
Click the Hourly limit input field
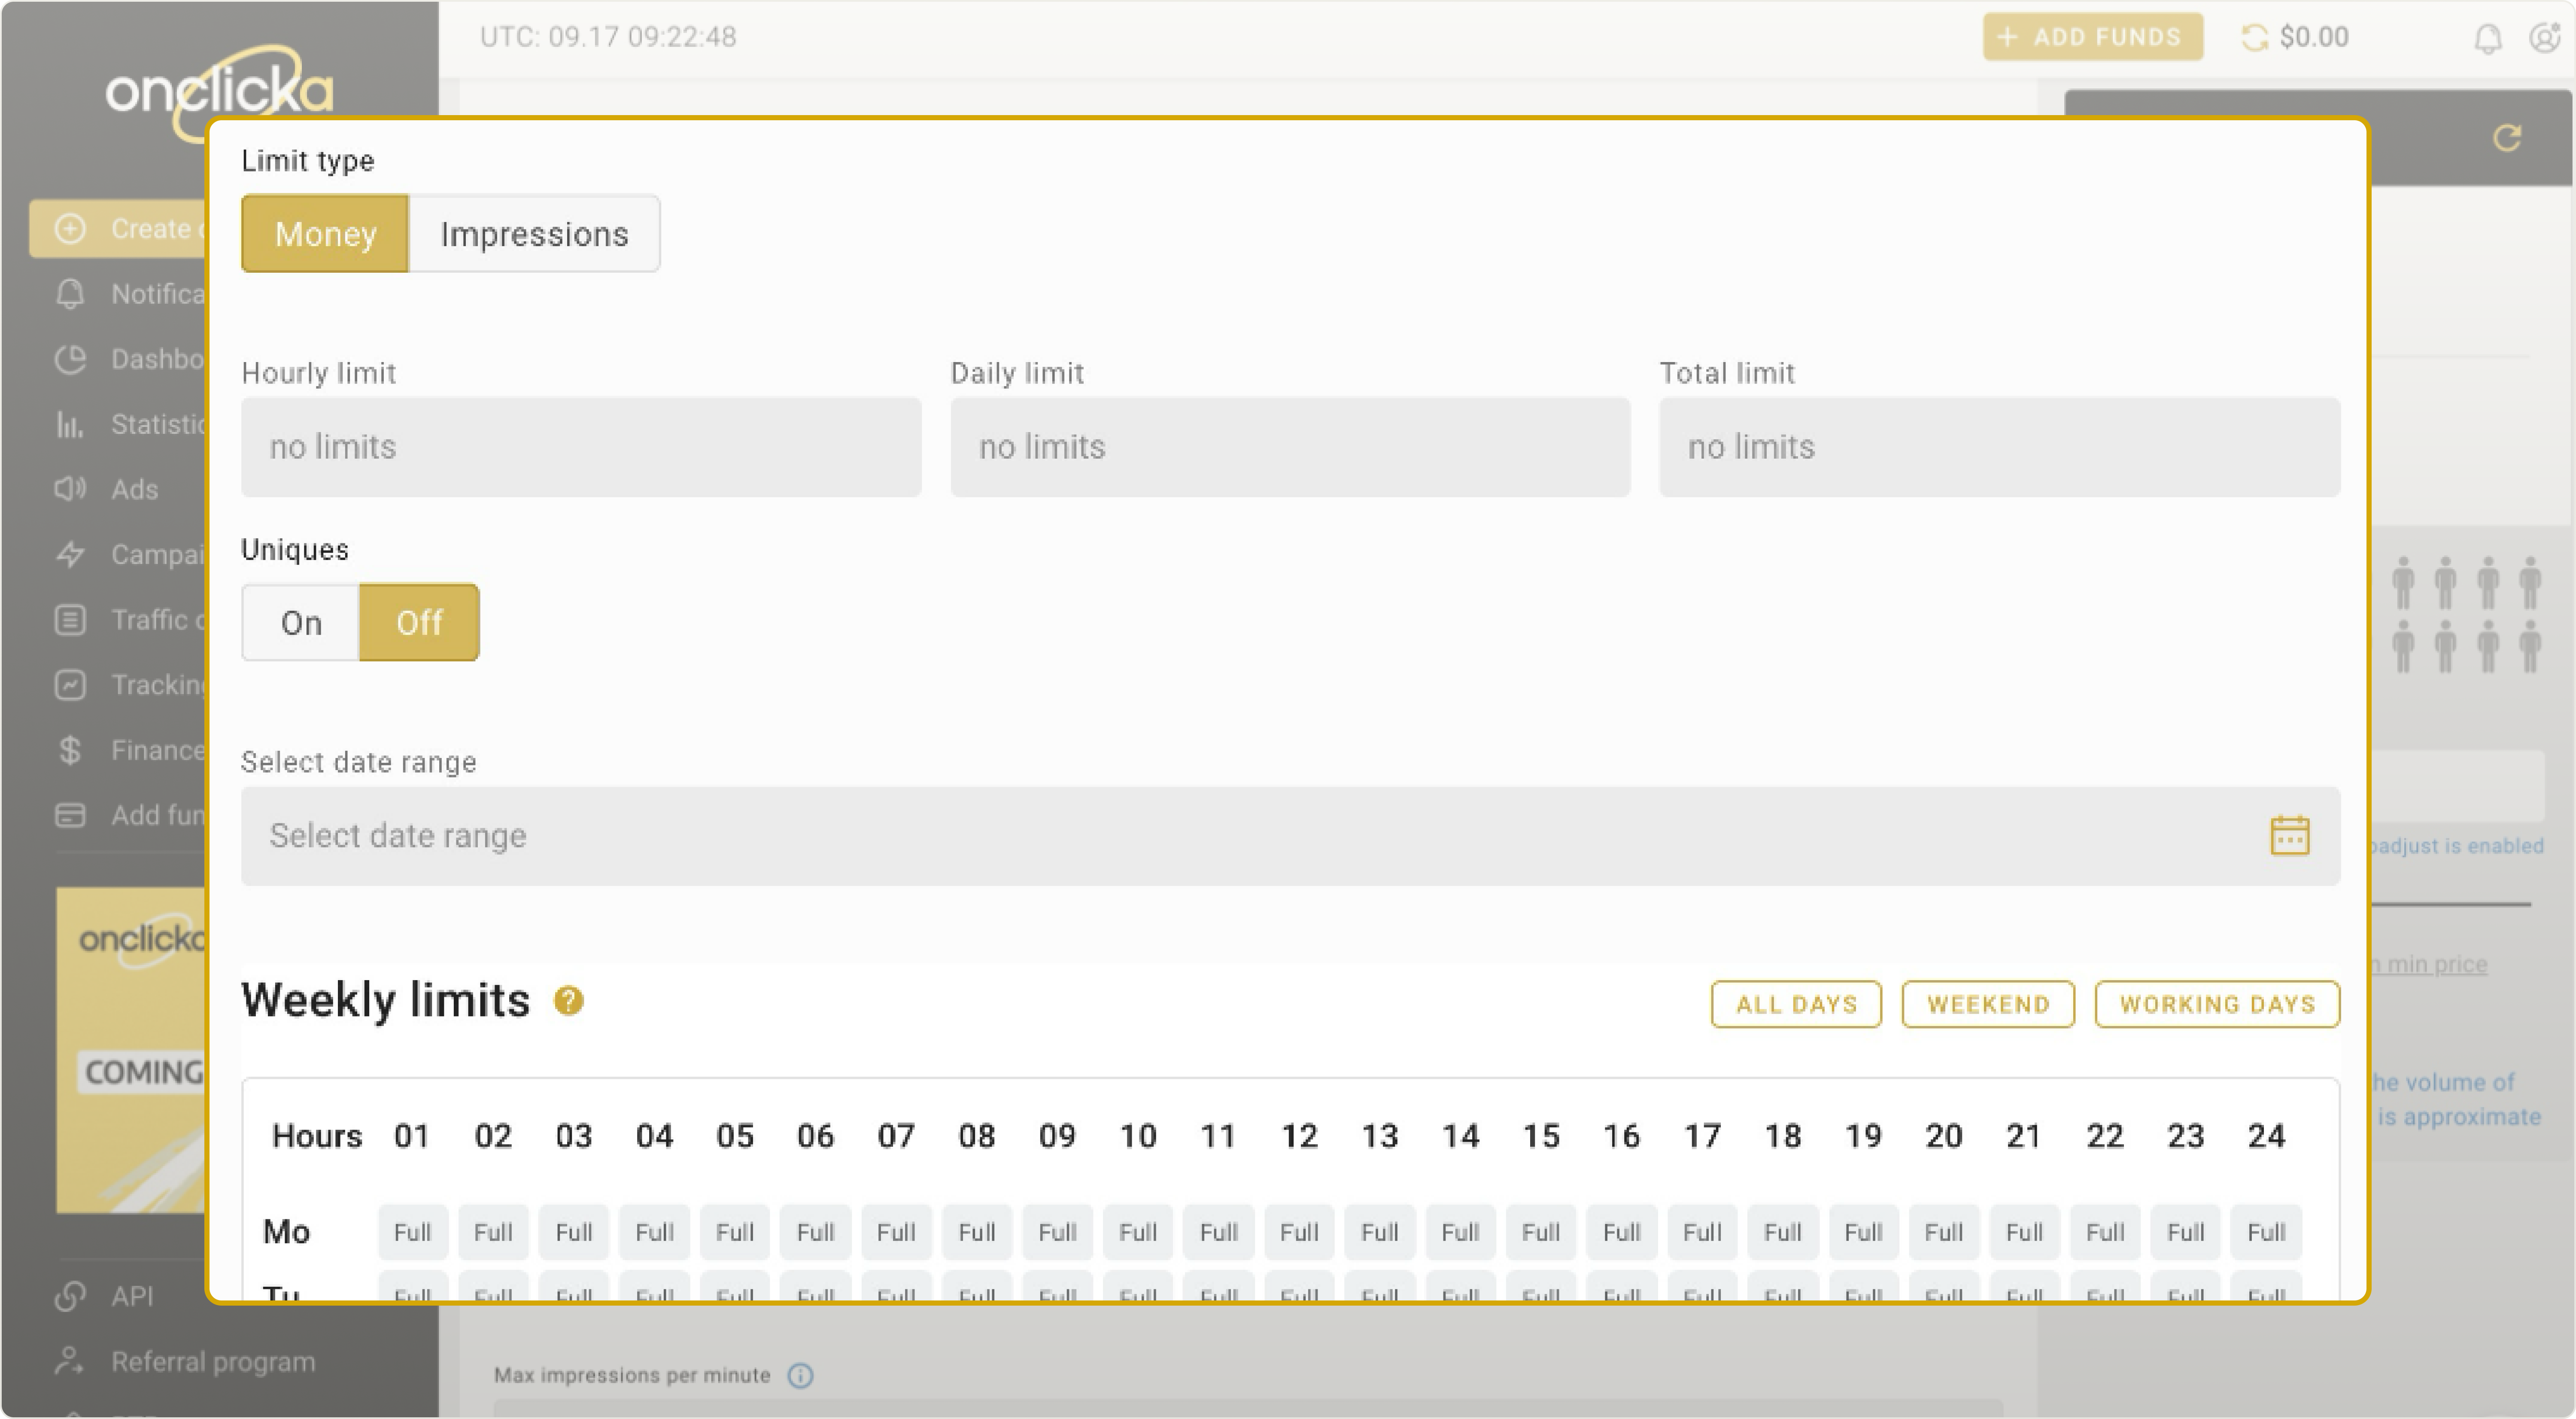pos(580,447)
